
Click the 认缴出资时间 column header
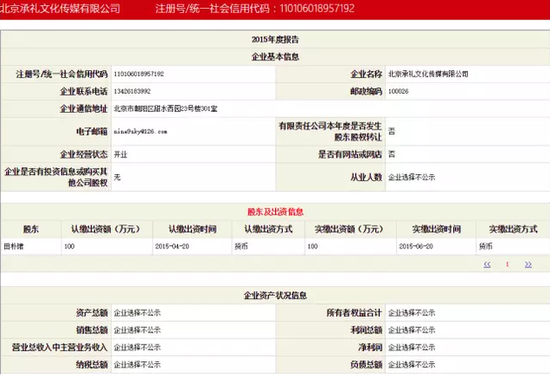click(x=192, y=229)
